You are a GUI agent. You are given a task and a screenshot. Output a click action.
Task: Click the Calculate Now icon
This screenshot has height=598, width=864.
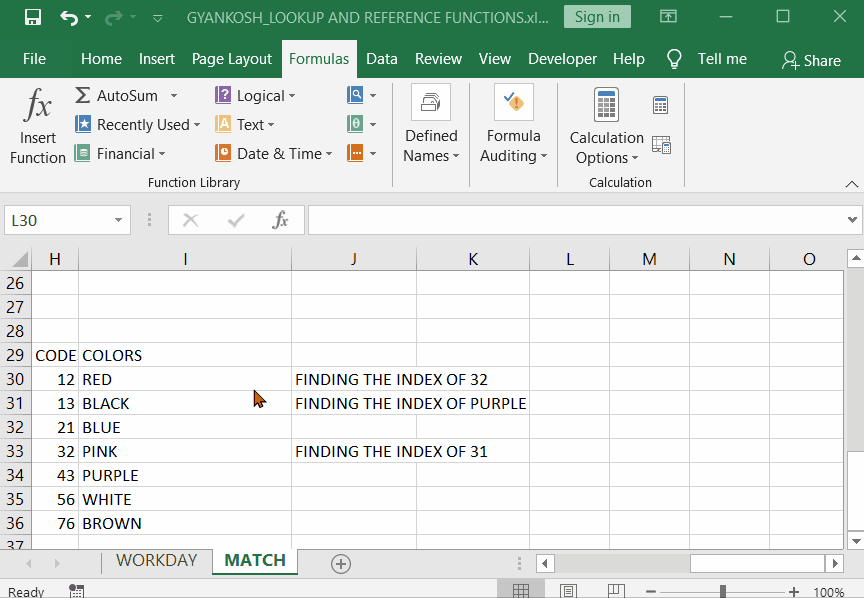(x=660, y=103)
